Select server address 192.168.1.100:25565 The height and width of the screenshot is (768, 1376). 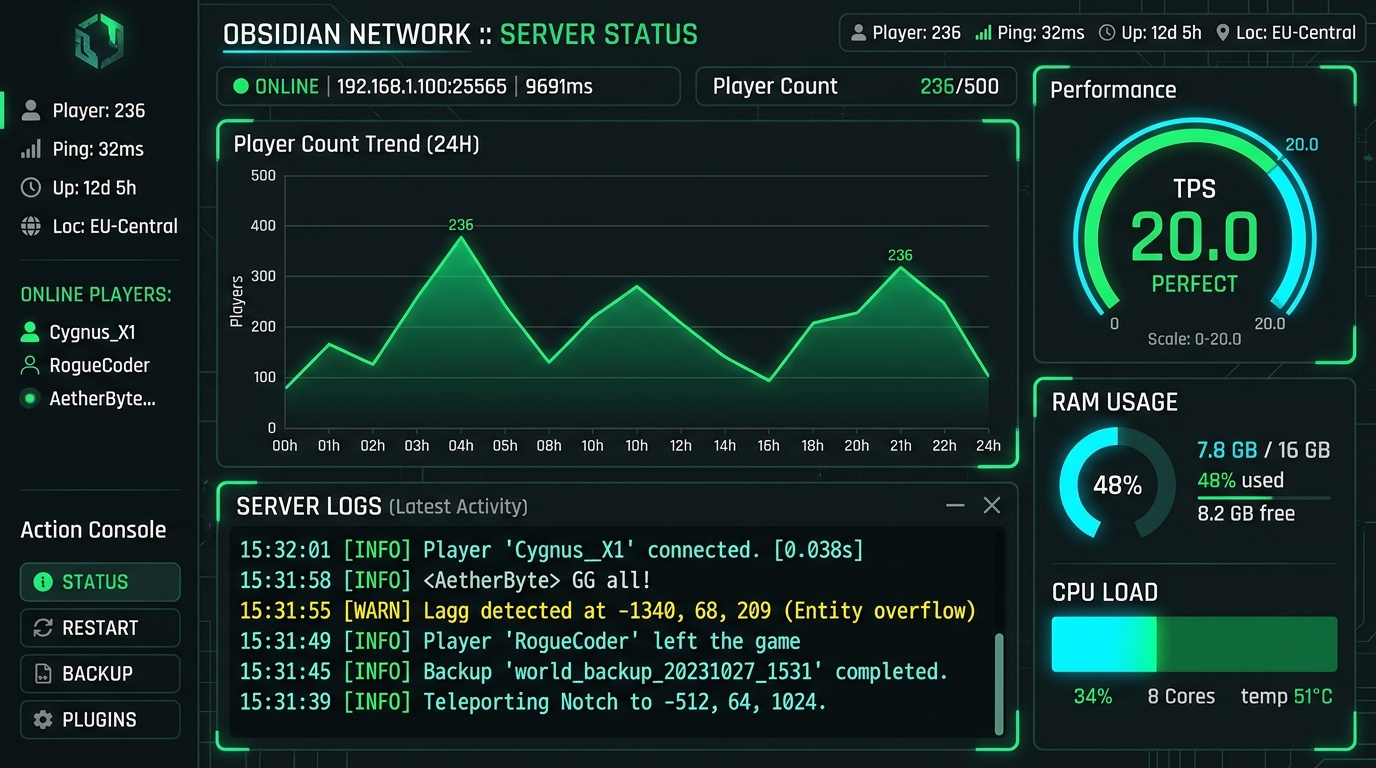coord(422,87)
